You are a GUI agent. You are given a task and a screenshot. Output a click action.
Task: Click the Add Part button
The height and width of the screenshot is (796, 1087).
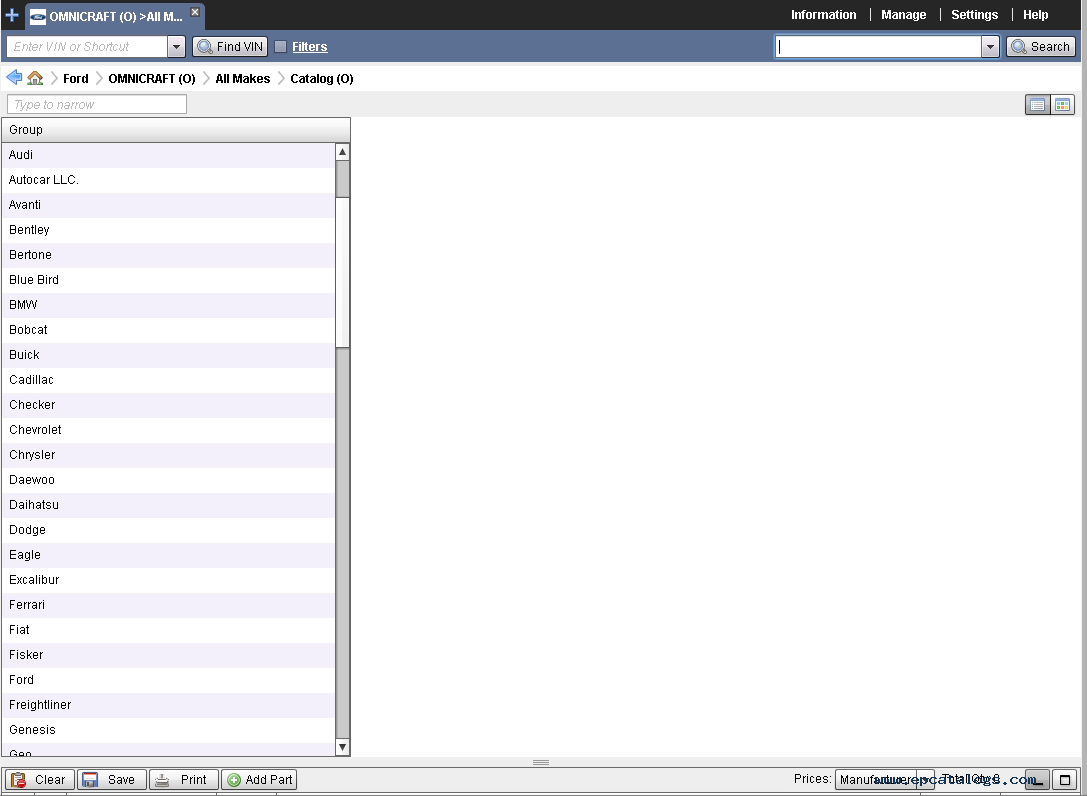click(x=259, y=780)
